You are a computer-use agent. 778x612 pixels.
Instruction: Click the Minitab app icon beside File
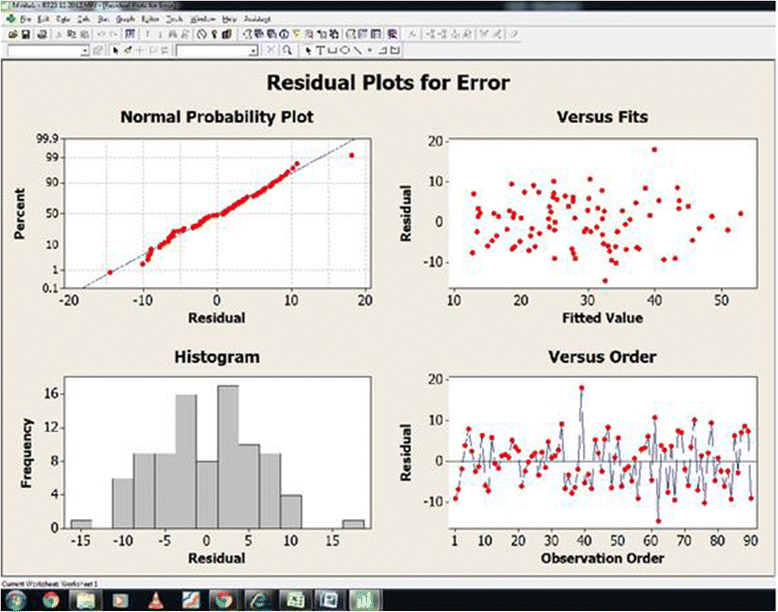coord(11,19)
